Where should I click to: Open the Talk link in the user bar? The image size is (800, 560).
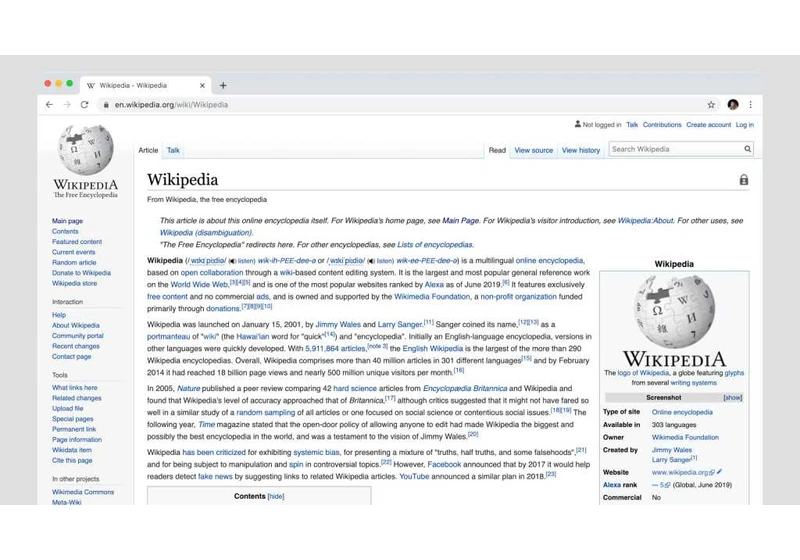click(632, 124)
